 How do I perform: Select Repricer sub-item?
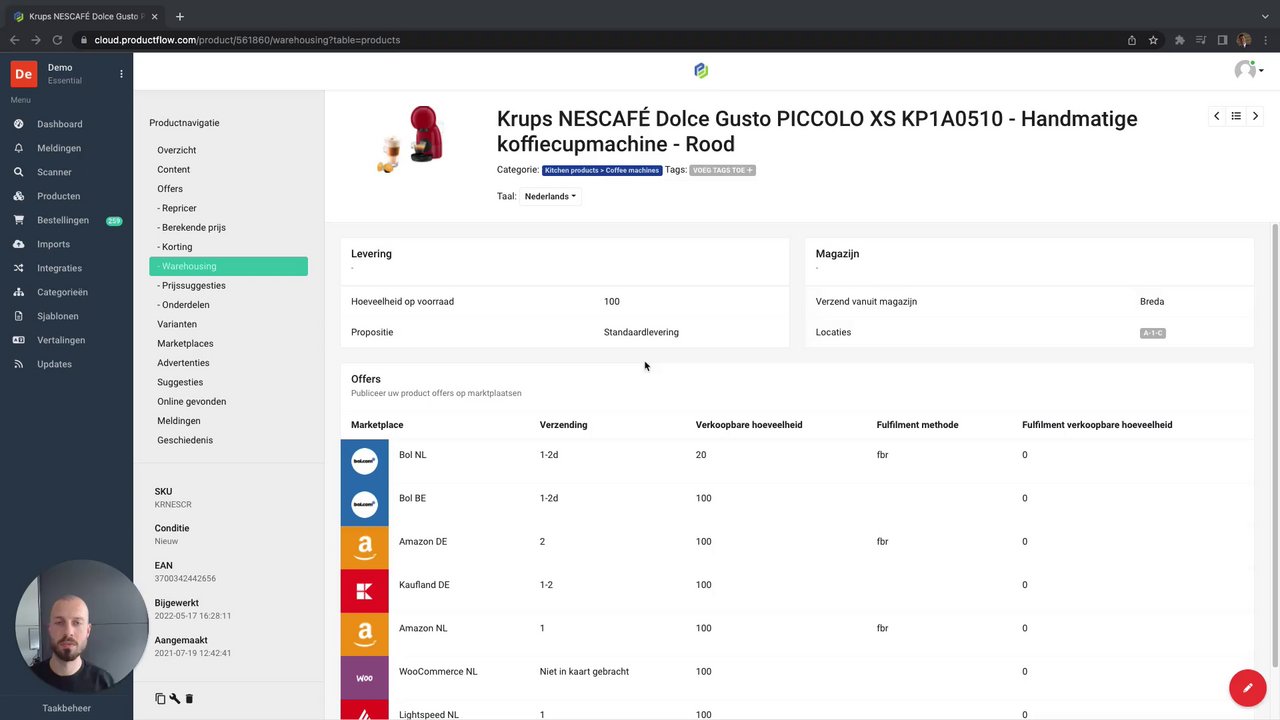[x=177, y=208]
